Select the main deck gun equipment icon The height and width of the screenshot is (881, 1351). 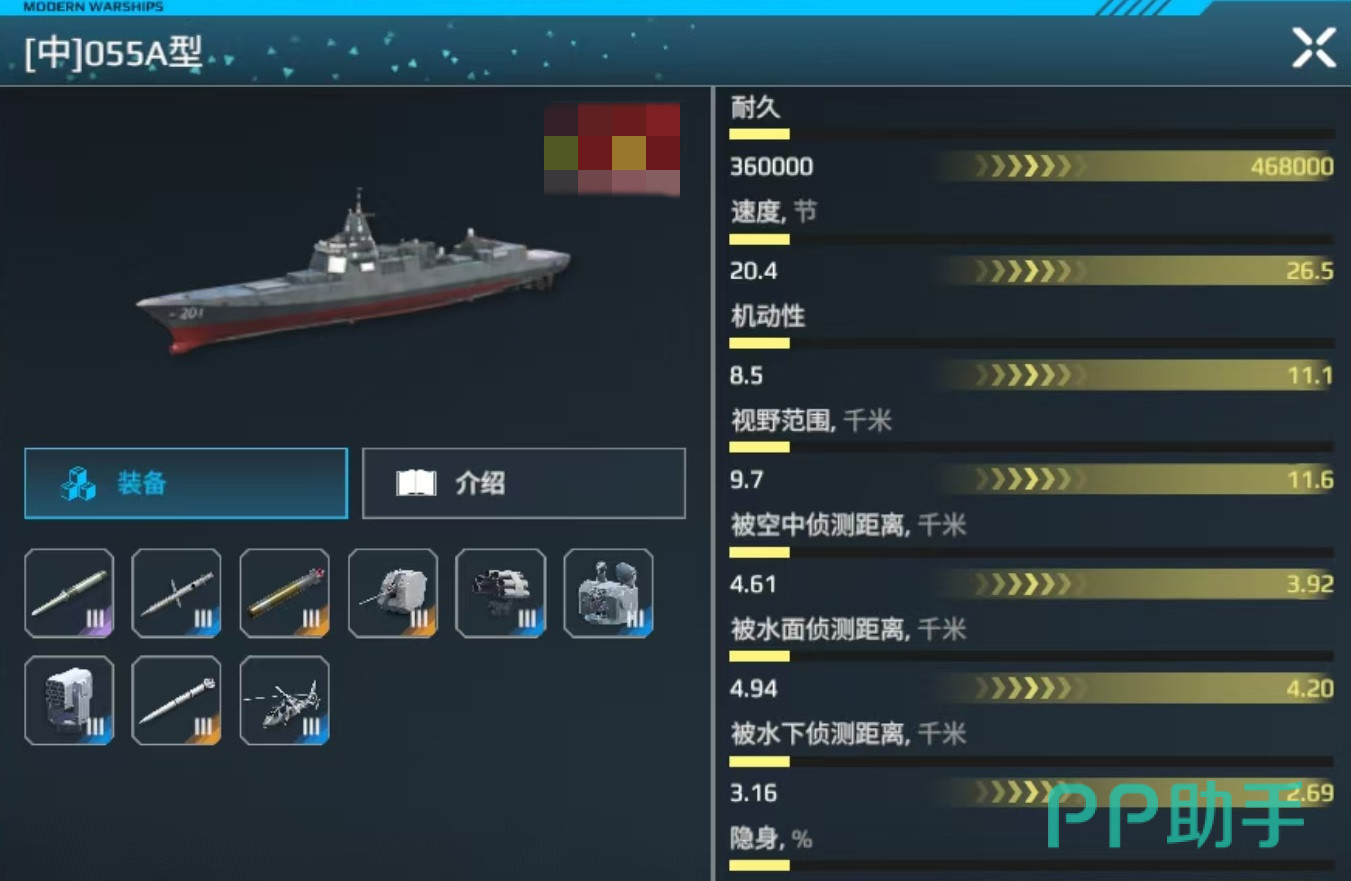point(393,593)
